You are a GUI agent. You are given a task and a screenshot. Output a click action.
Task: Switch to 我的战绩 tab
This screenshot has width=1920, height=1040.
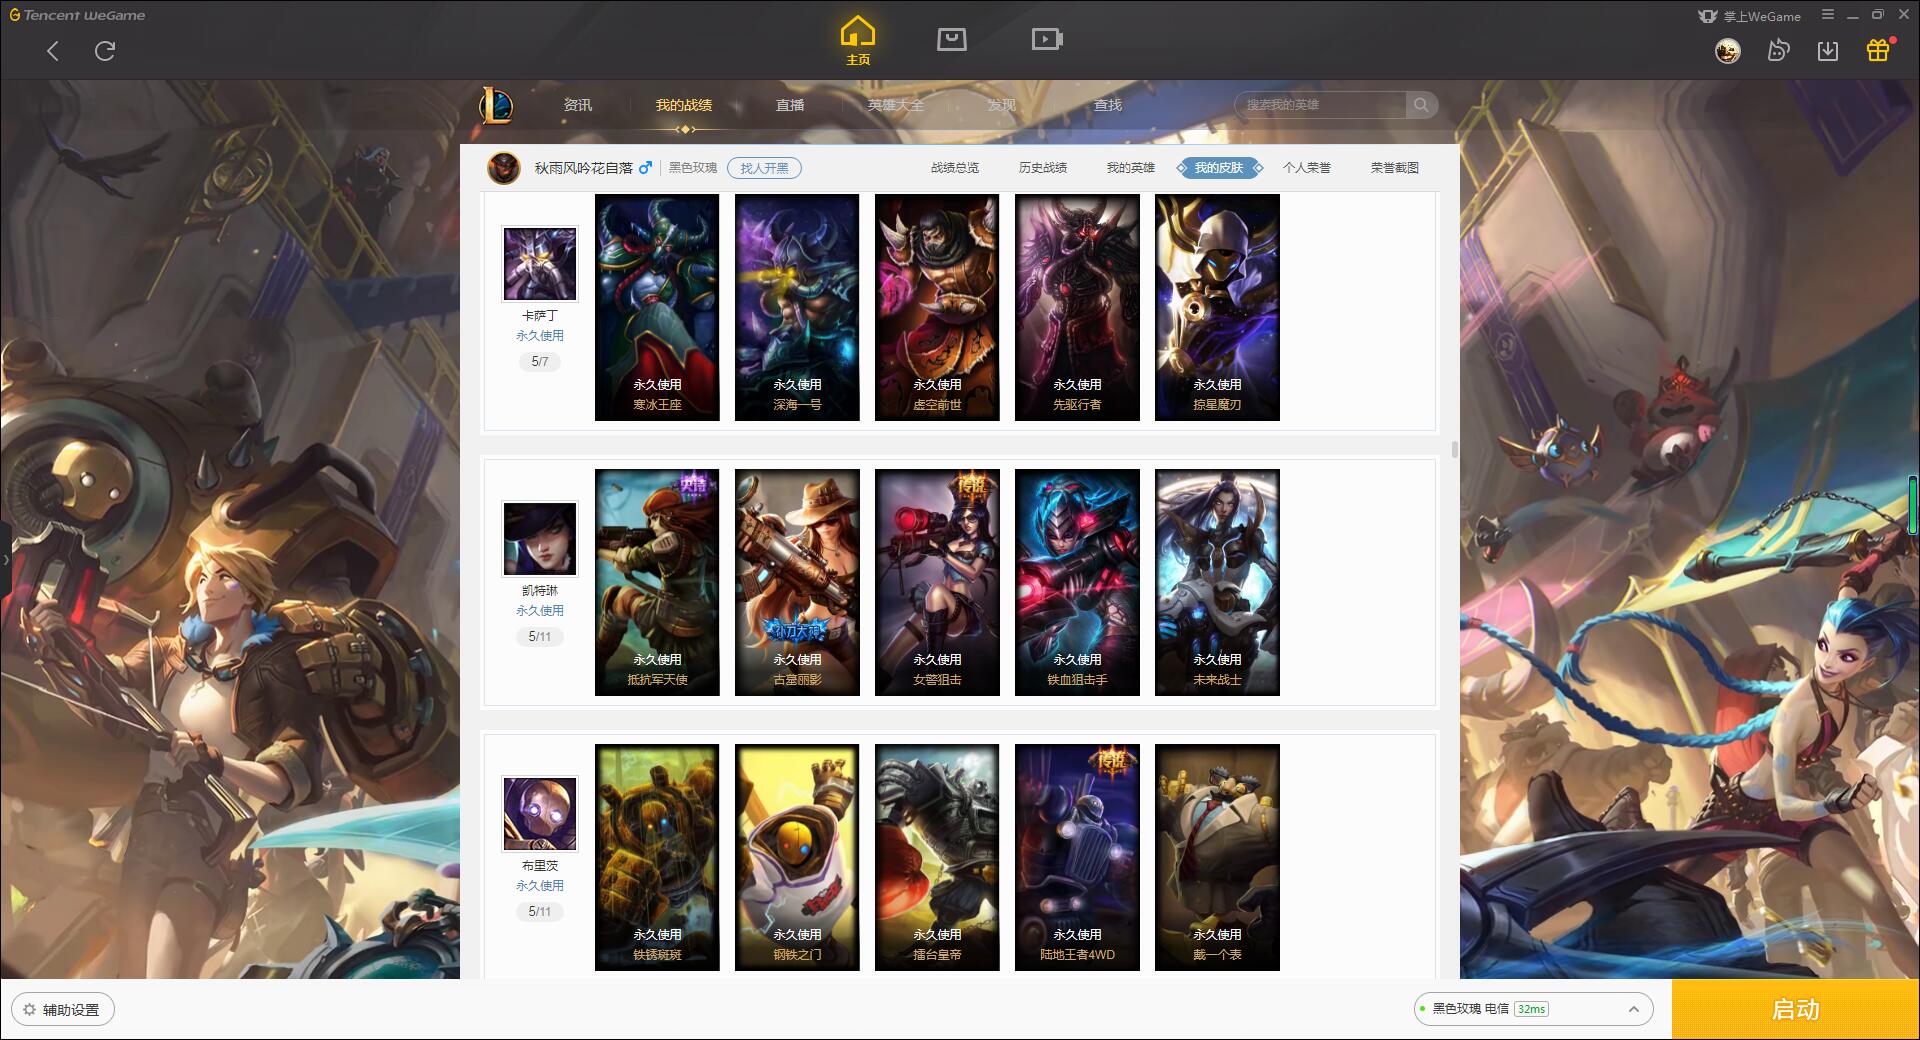(684, 105)
